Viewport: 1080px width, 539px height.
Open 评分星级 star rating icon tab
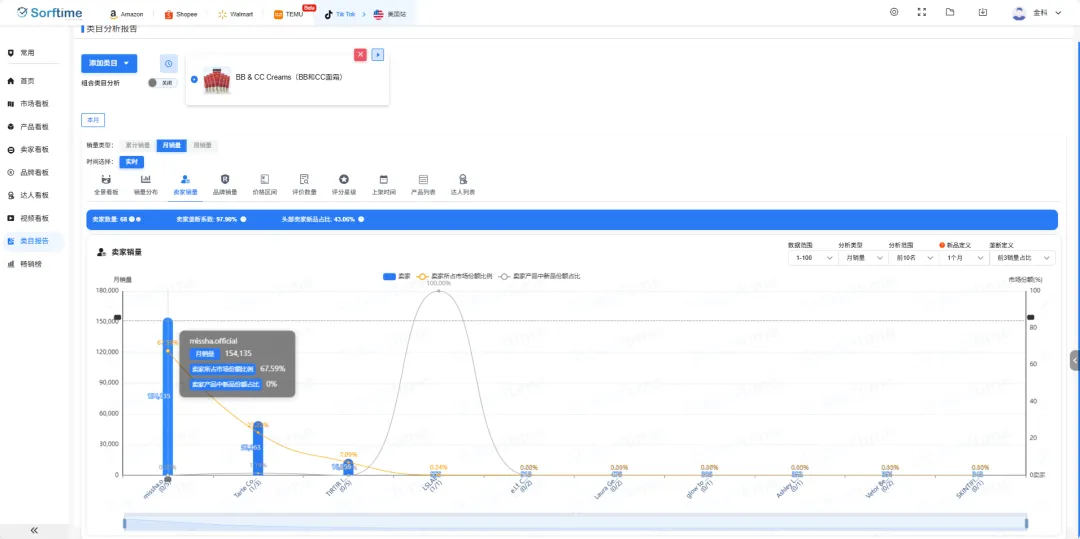pos(343,184)
